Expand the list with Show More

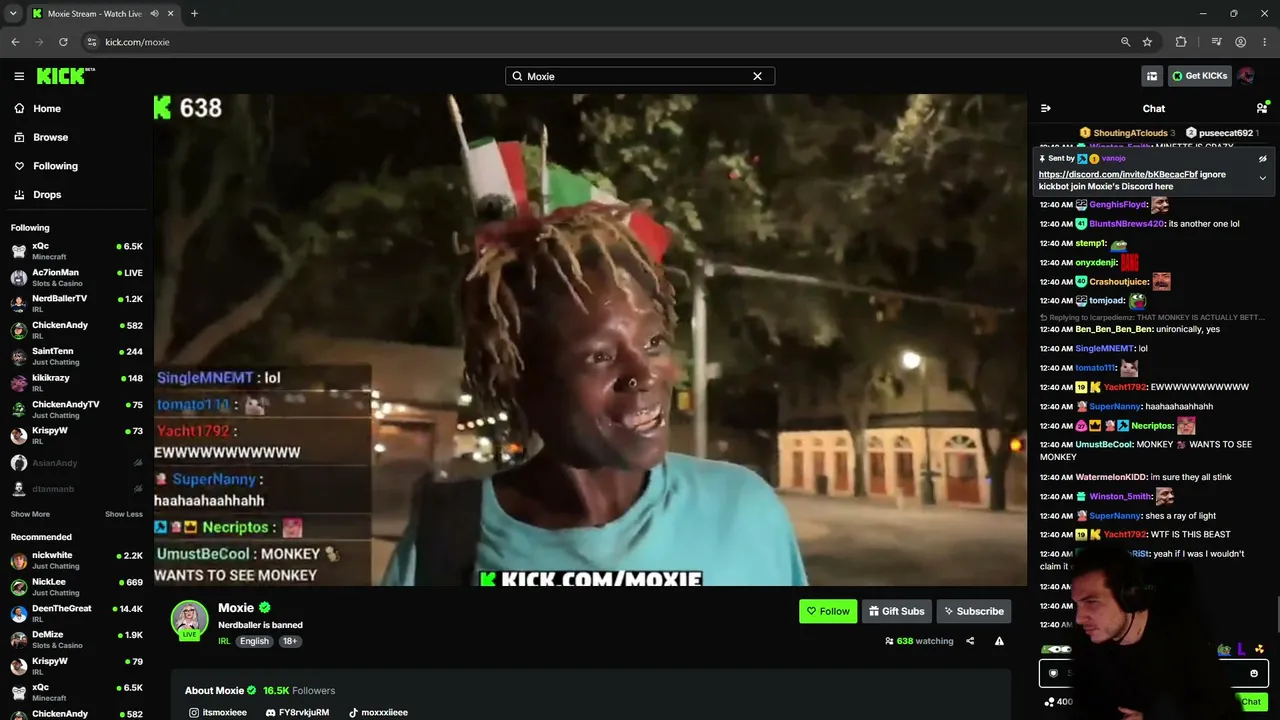click(30, 514)
